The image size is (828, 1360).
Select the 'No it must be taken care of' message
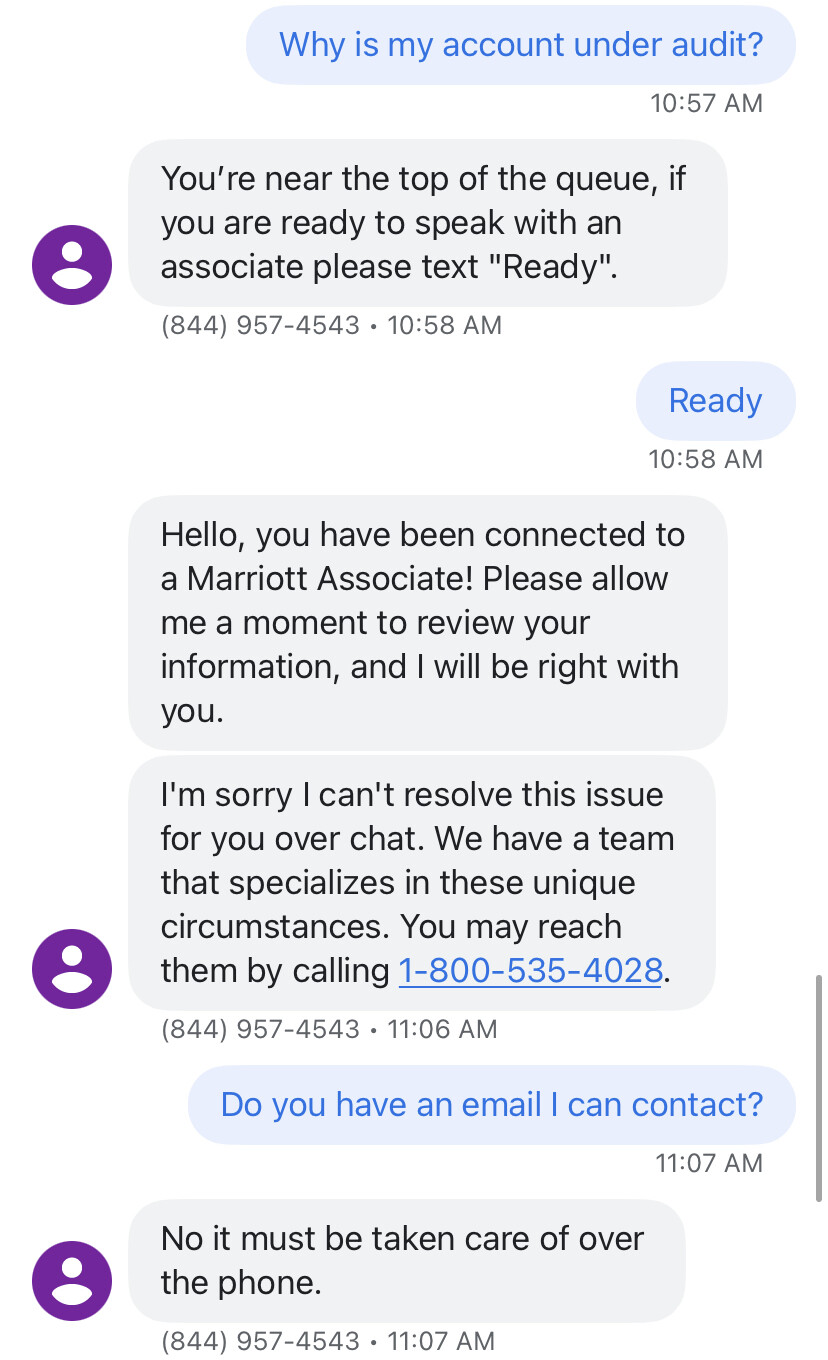(x=407, y=1261)
